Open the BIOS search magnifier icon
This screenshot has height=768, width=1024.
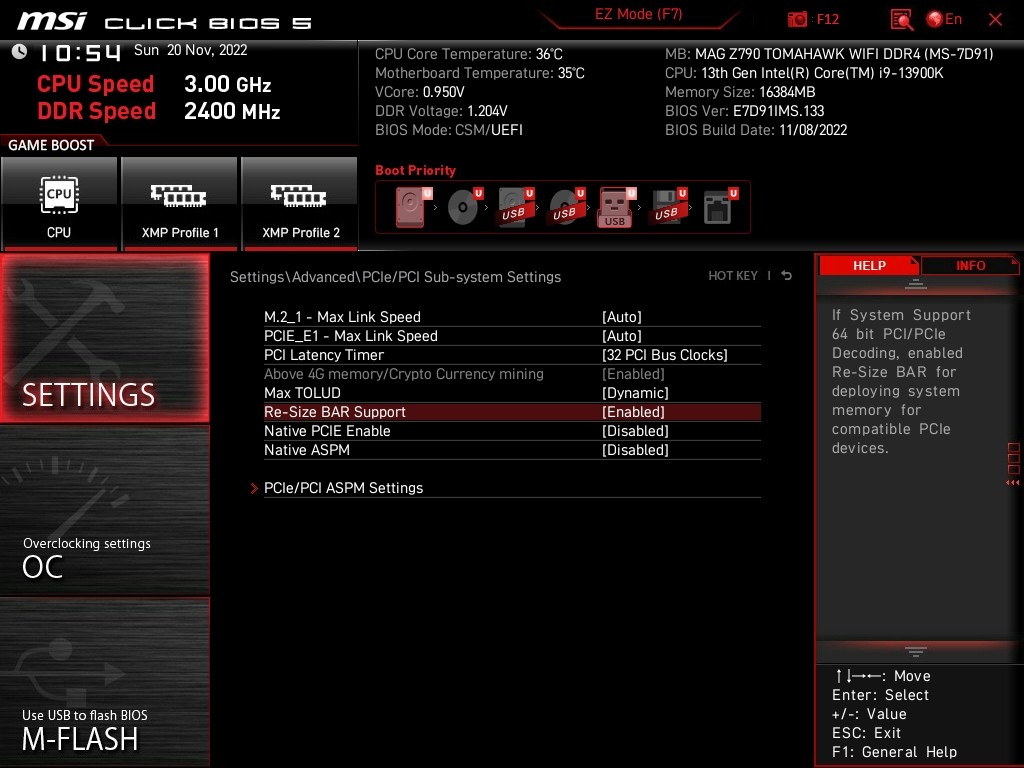click(x=902, y=19)
